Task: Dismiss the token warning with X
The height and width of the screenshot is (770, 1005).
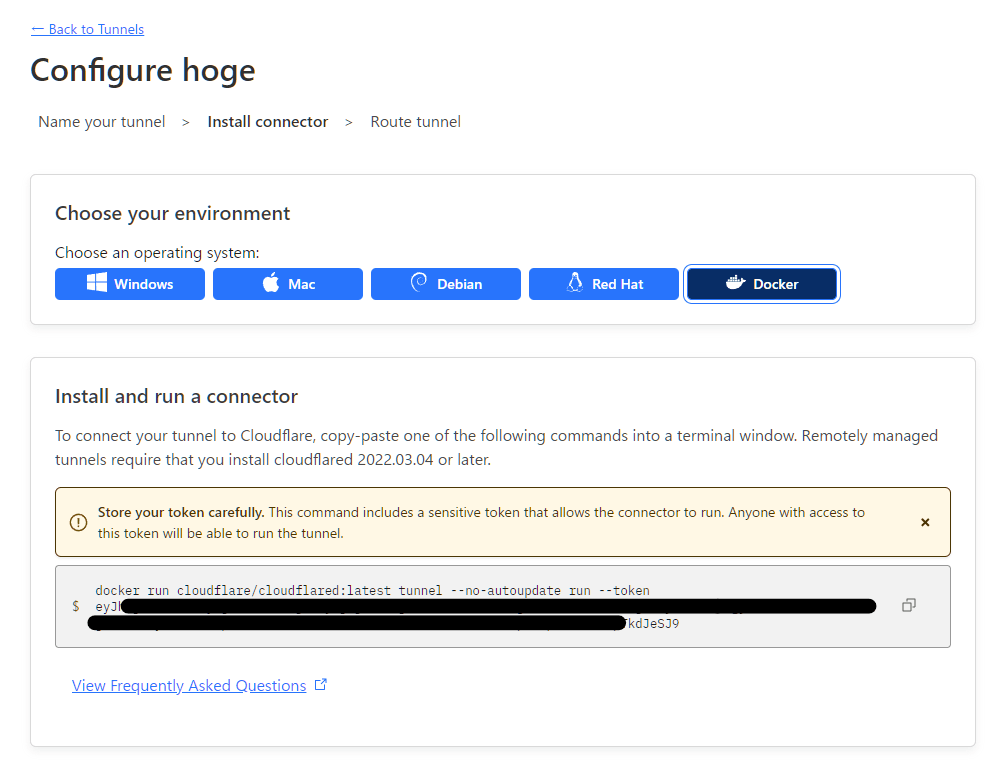Action: click(925, 523)
